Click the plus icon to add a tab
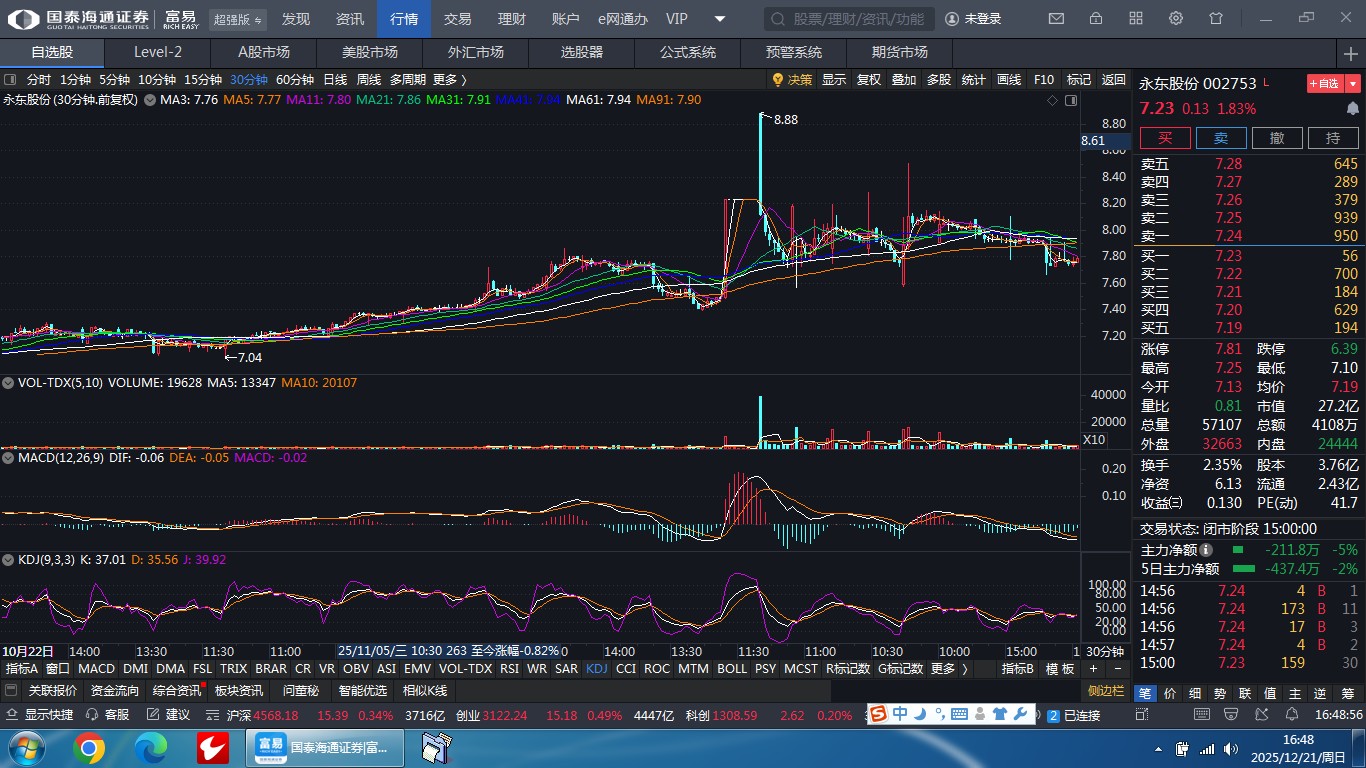Screen dimensions: 1366x768 (1351, 53)
